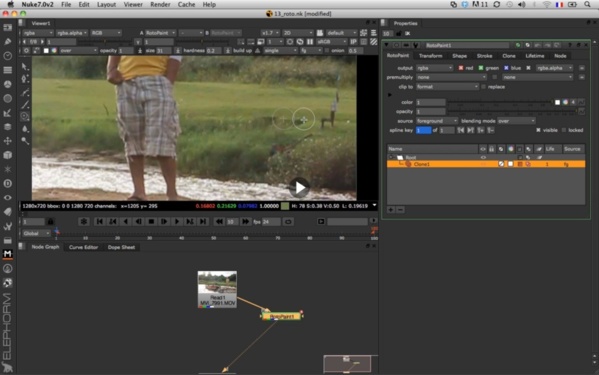Pick the Dodge tool in viewer toolbar

pyautogui.click(x=25, y=141)
